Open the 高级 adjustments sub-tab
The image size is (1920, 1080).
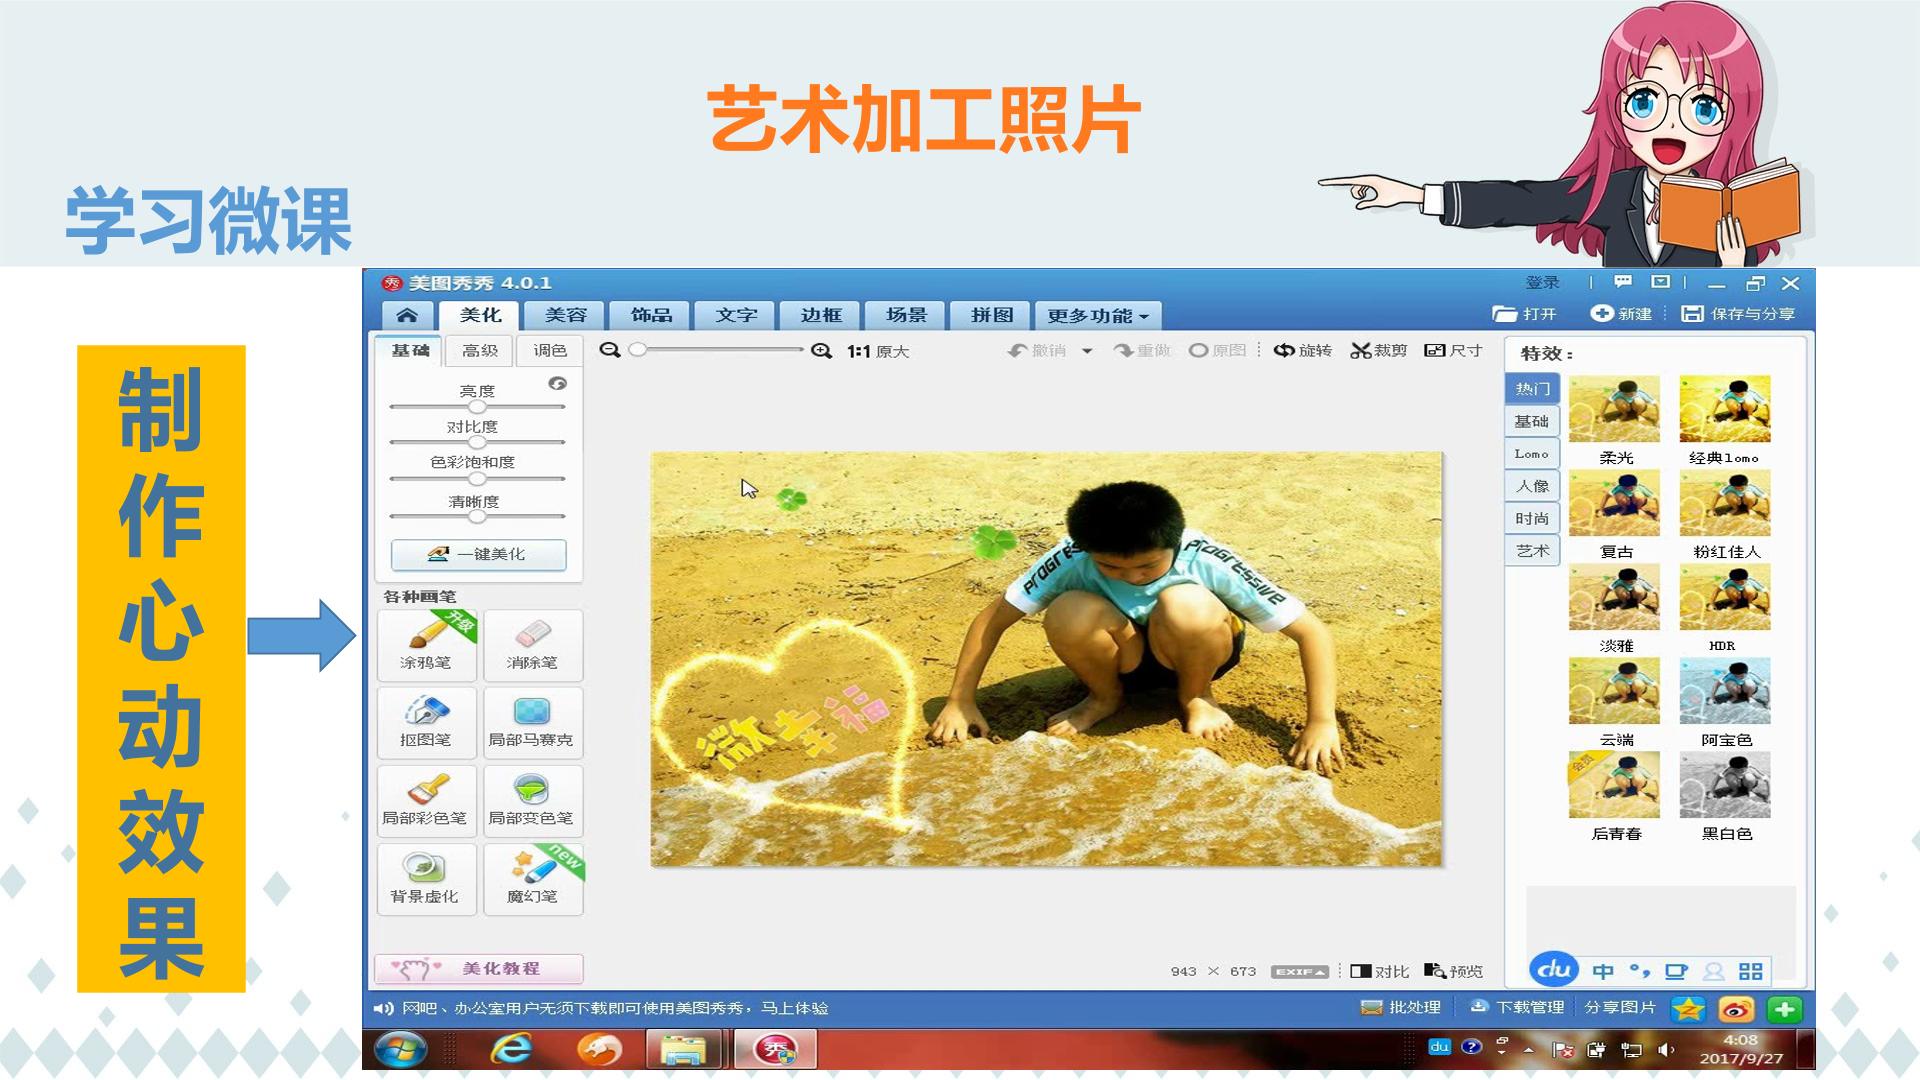coord(480,350)
